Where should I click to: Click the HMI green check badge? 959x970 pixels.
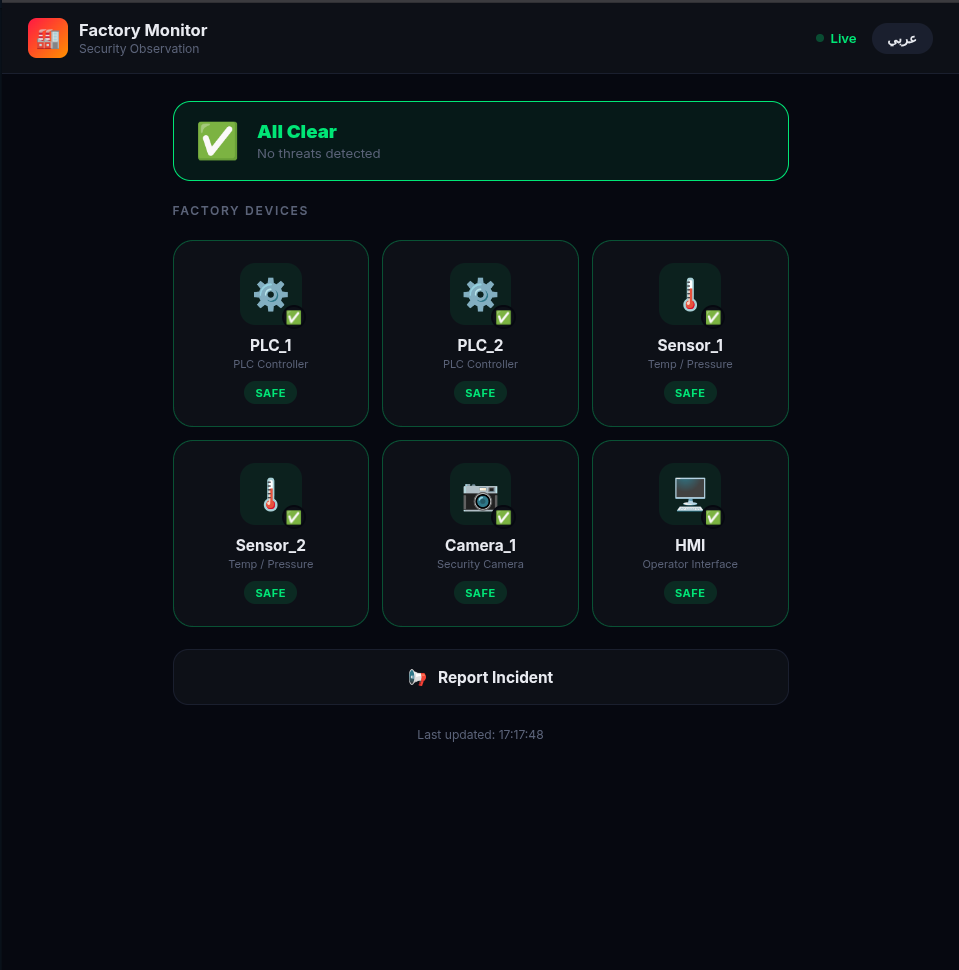(x=713, y=517)
